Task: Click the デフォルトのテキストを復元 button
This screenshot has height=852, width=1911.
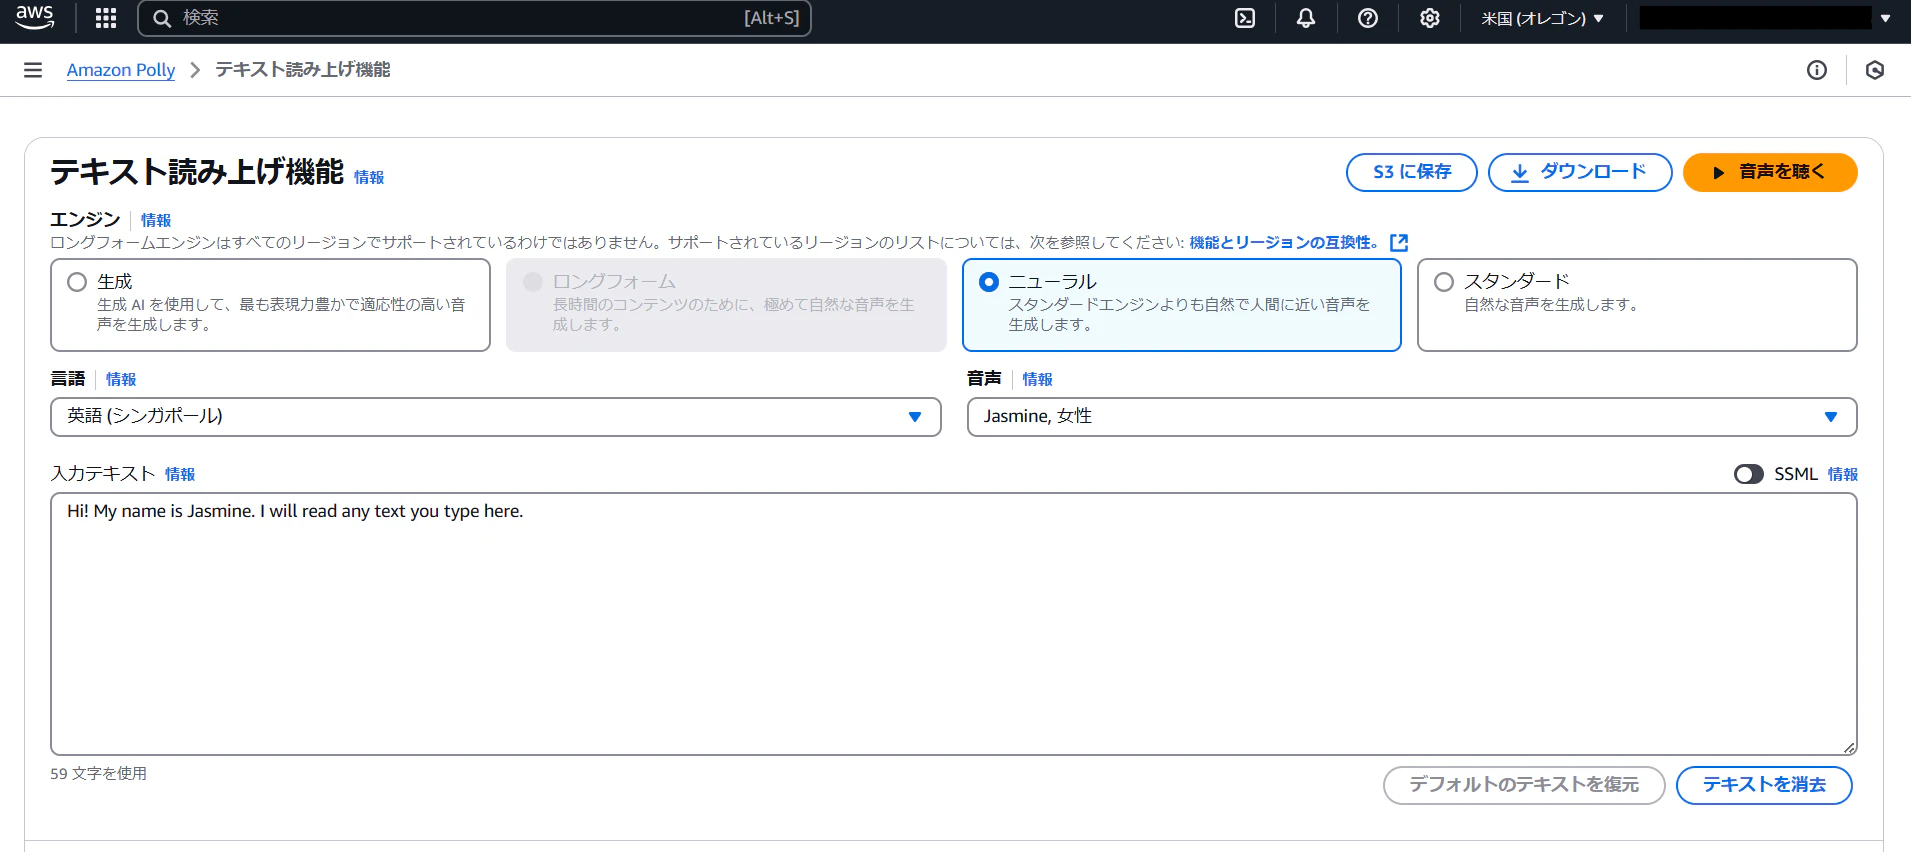Action: point(1524,785)
